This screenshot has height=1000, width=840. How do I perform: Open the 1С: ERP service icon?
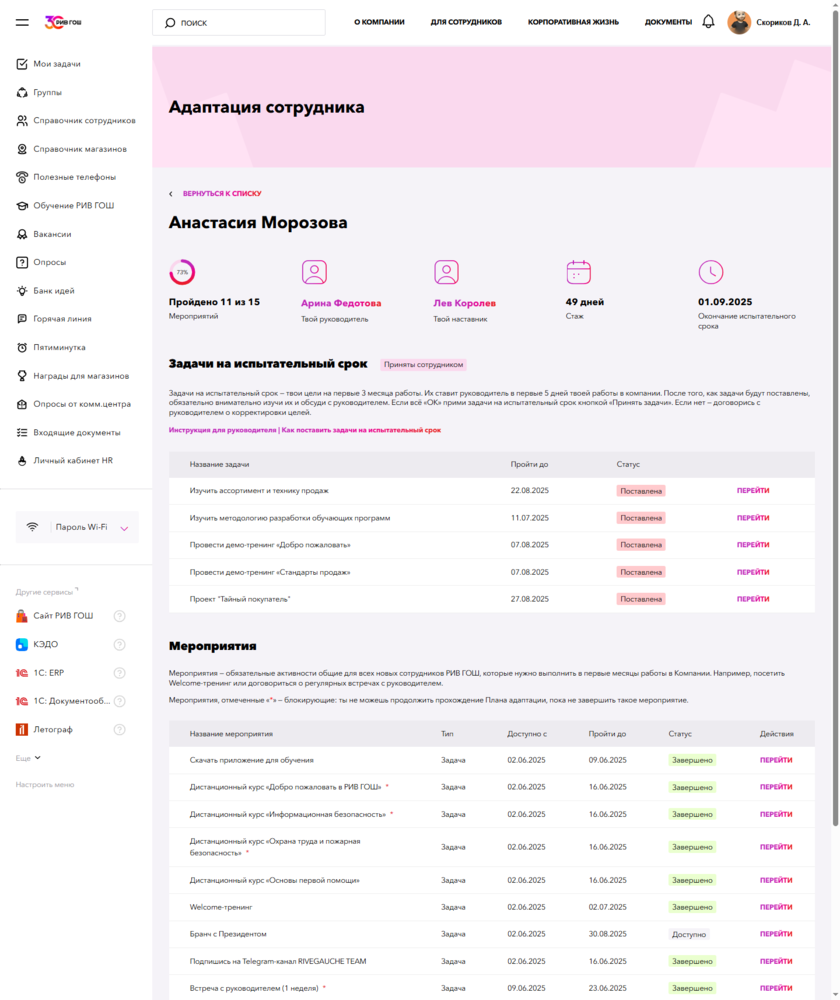point(22,673)
